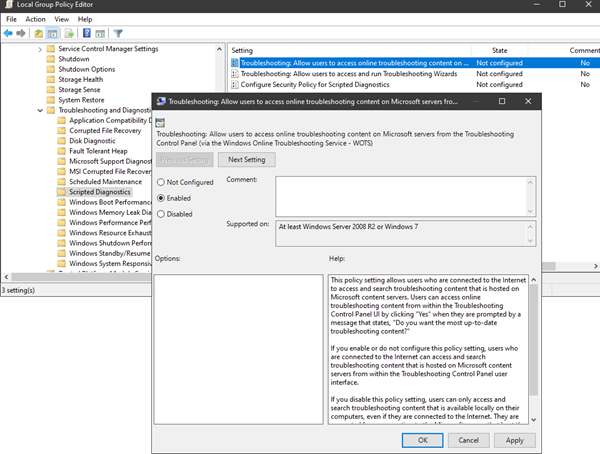Click the Storage Sense folder icon

click(51, 90)
